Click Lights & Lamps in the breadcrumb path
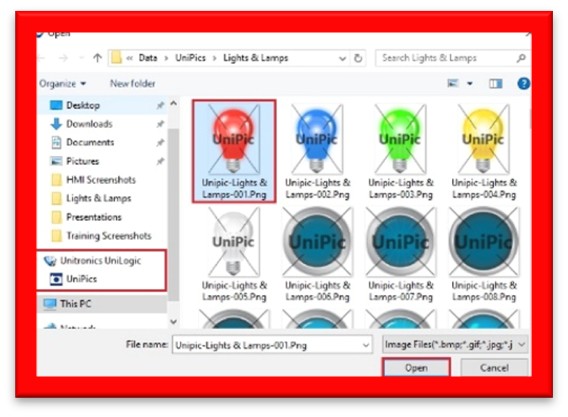Viewport: 568px width, 417px height. coord(256,58)
